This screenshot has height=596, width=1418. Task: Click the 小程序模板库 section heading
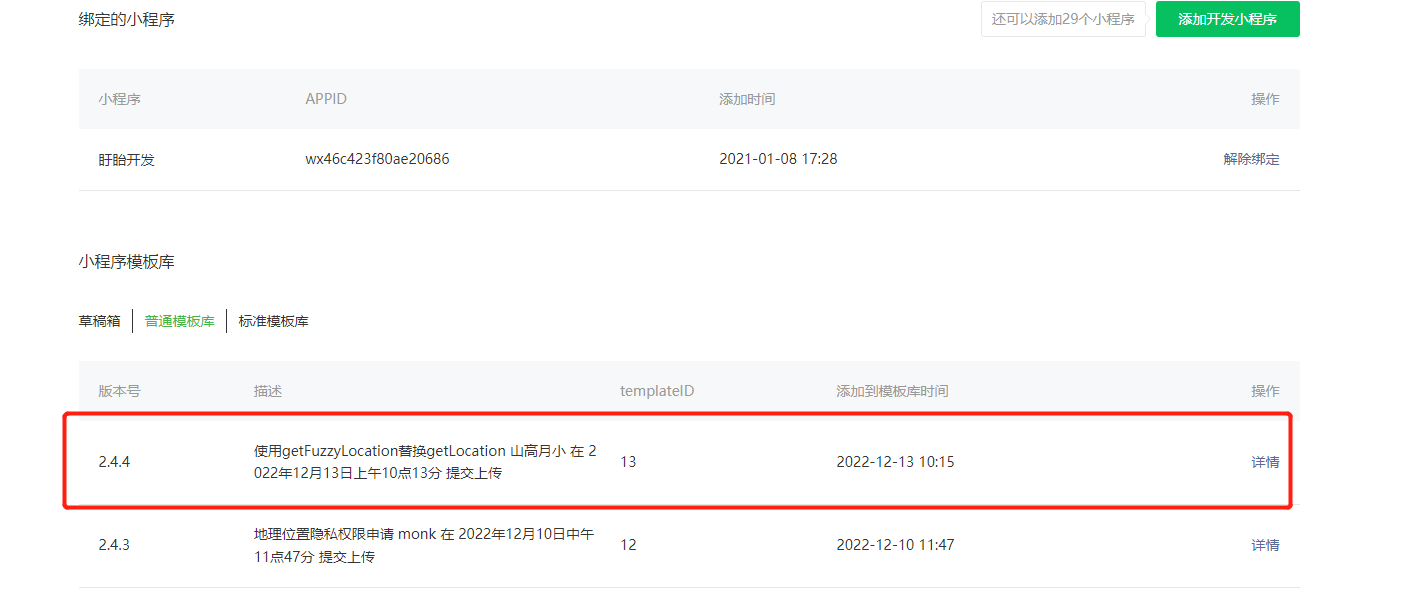[x=127, y=262]
